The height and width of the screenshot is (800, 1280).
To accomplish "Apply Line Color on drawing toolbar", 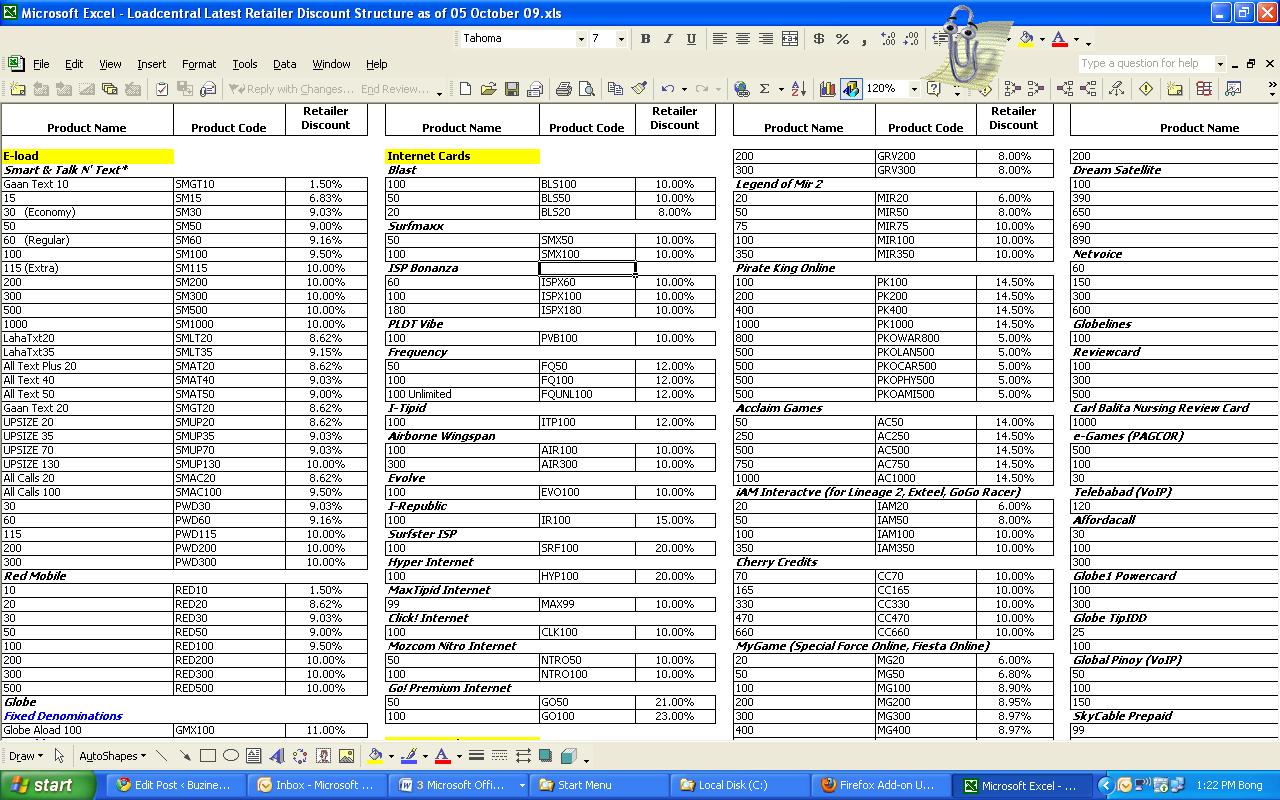I will [x=408, y=756].
